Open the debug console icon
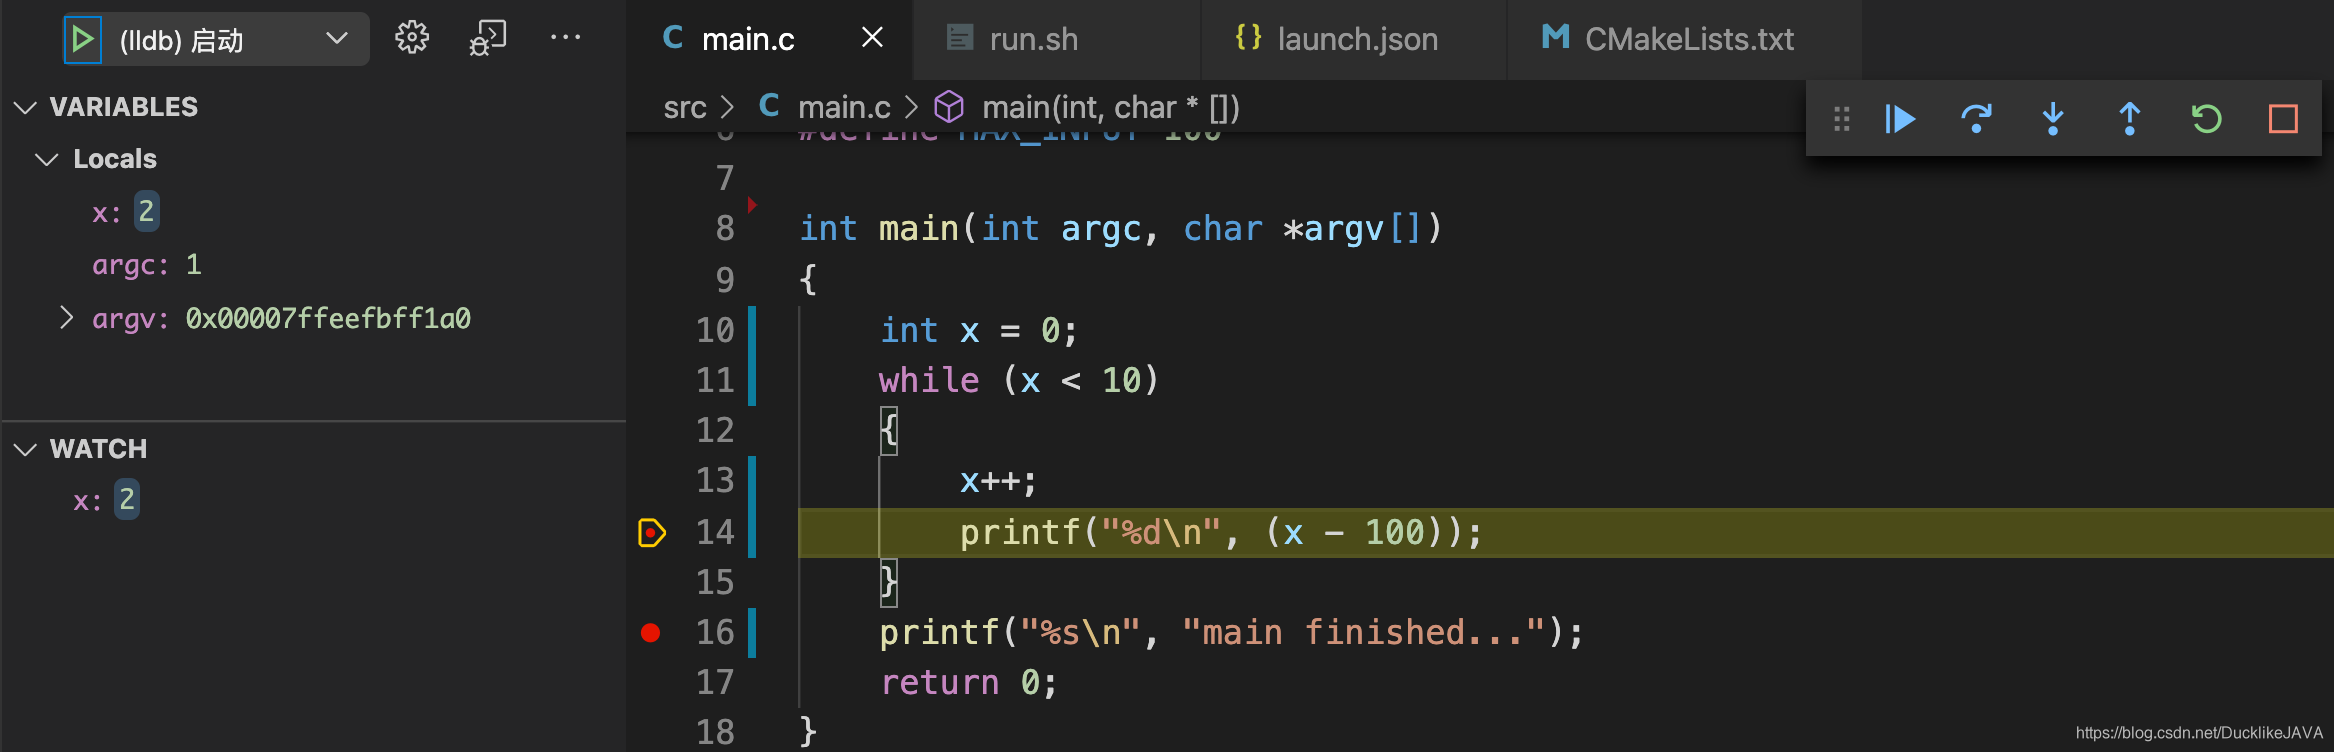The width and height of the screenshot is (2334, 752). [488, 38]
